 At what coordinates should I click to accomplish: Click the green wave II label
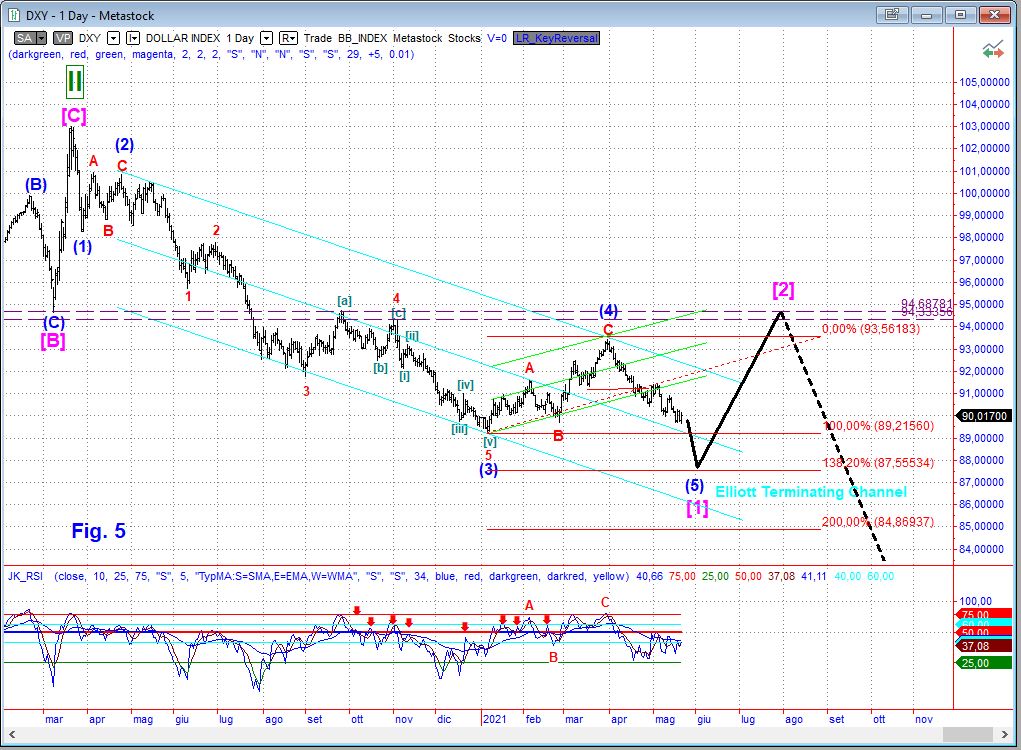[x=74, y=79]
